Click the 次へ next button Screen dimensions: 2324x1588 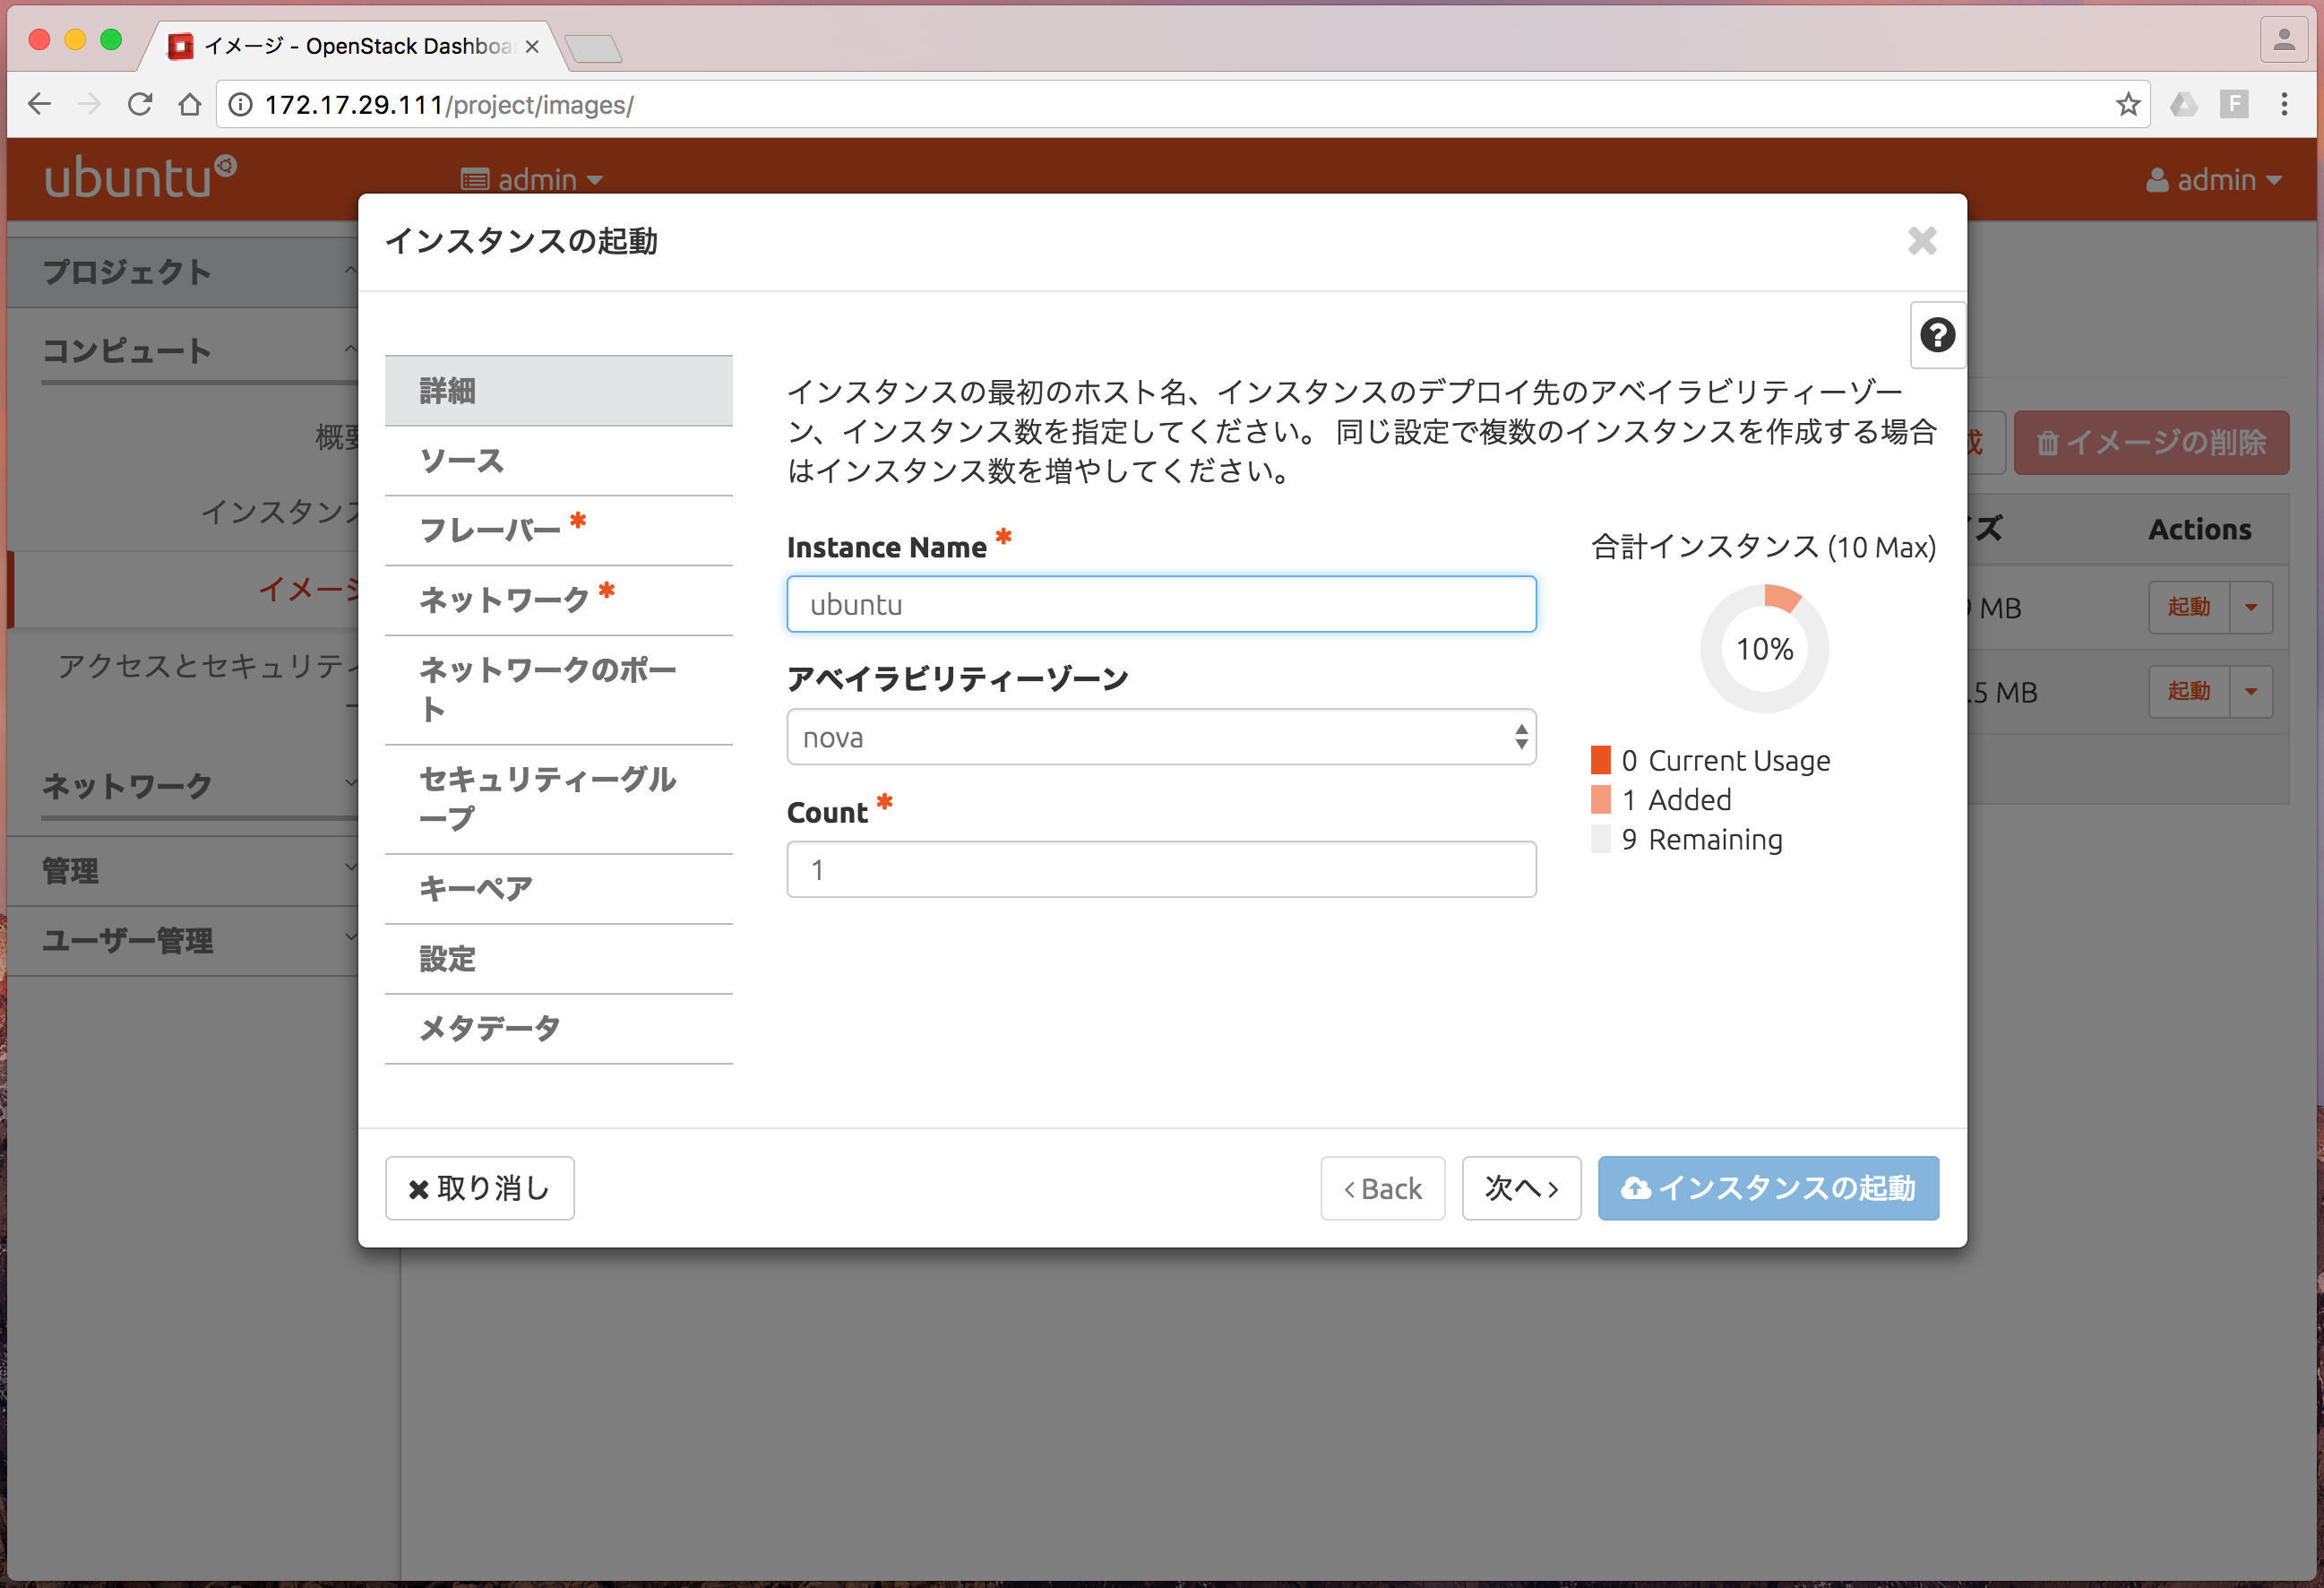(x=1520, y=1188)
